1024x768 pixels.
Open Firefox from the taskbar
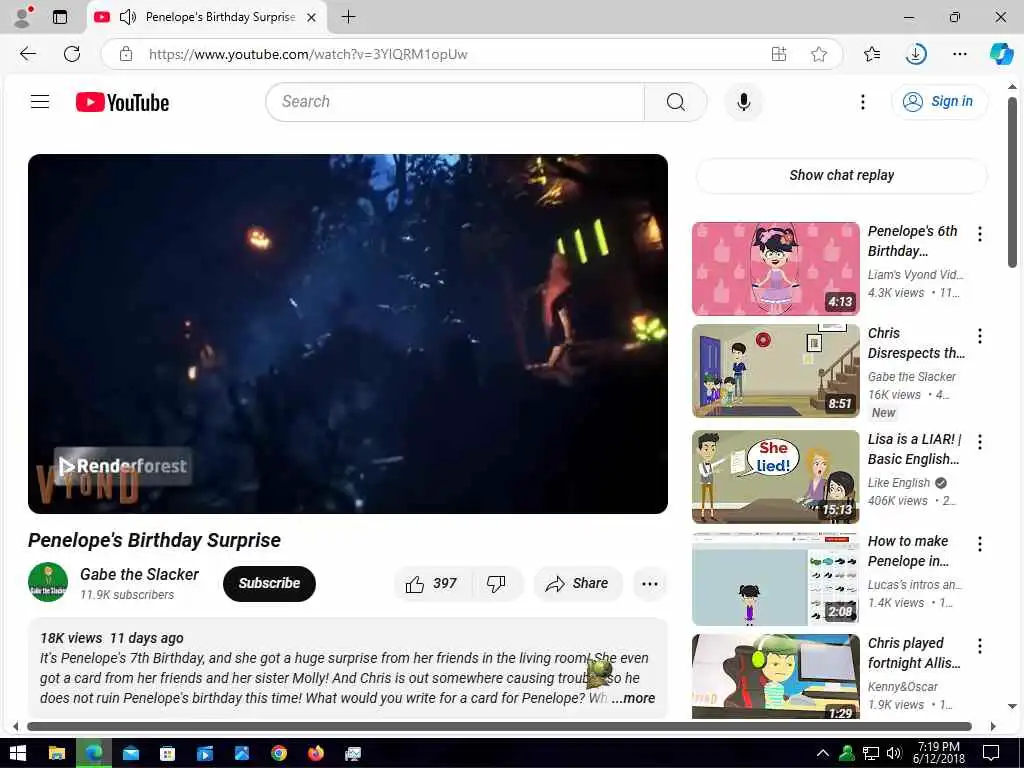click(x=316, y=753)
